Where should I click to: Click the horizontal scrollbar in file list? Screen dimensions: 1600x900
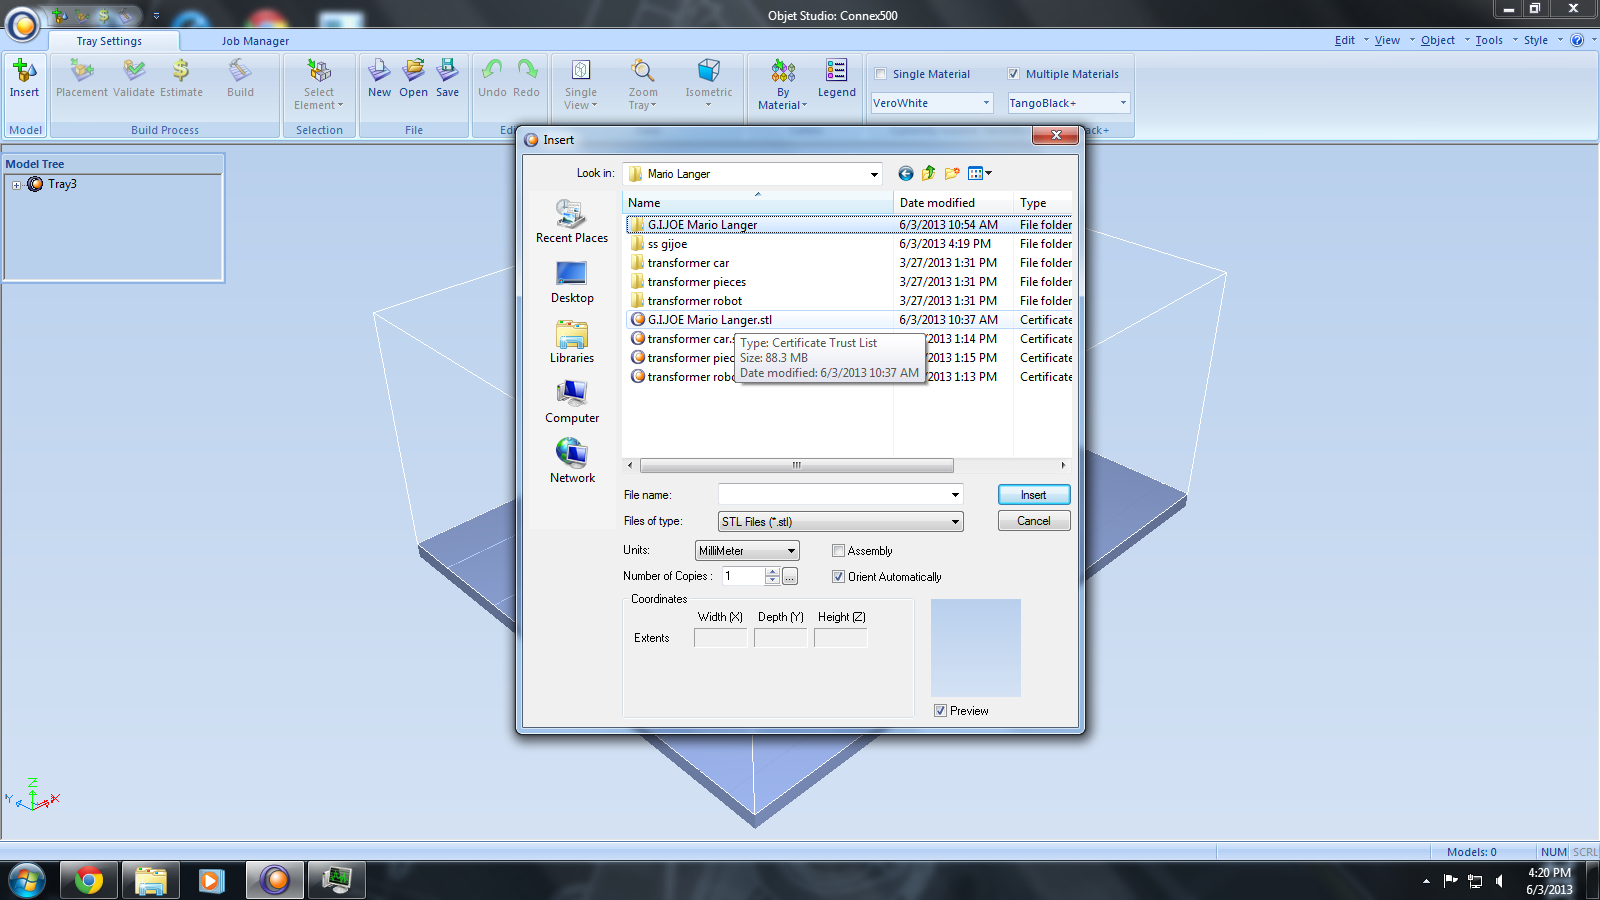[x=796, y=466]
